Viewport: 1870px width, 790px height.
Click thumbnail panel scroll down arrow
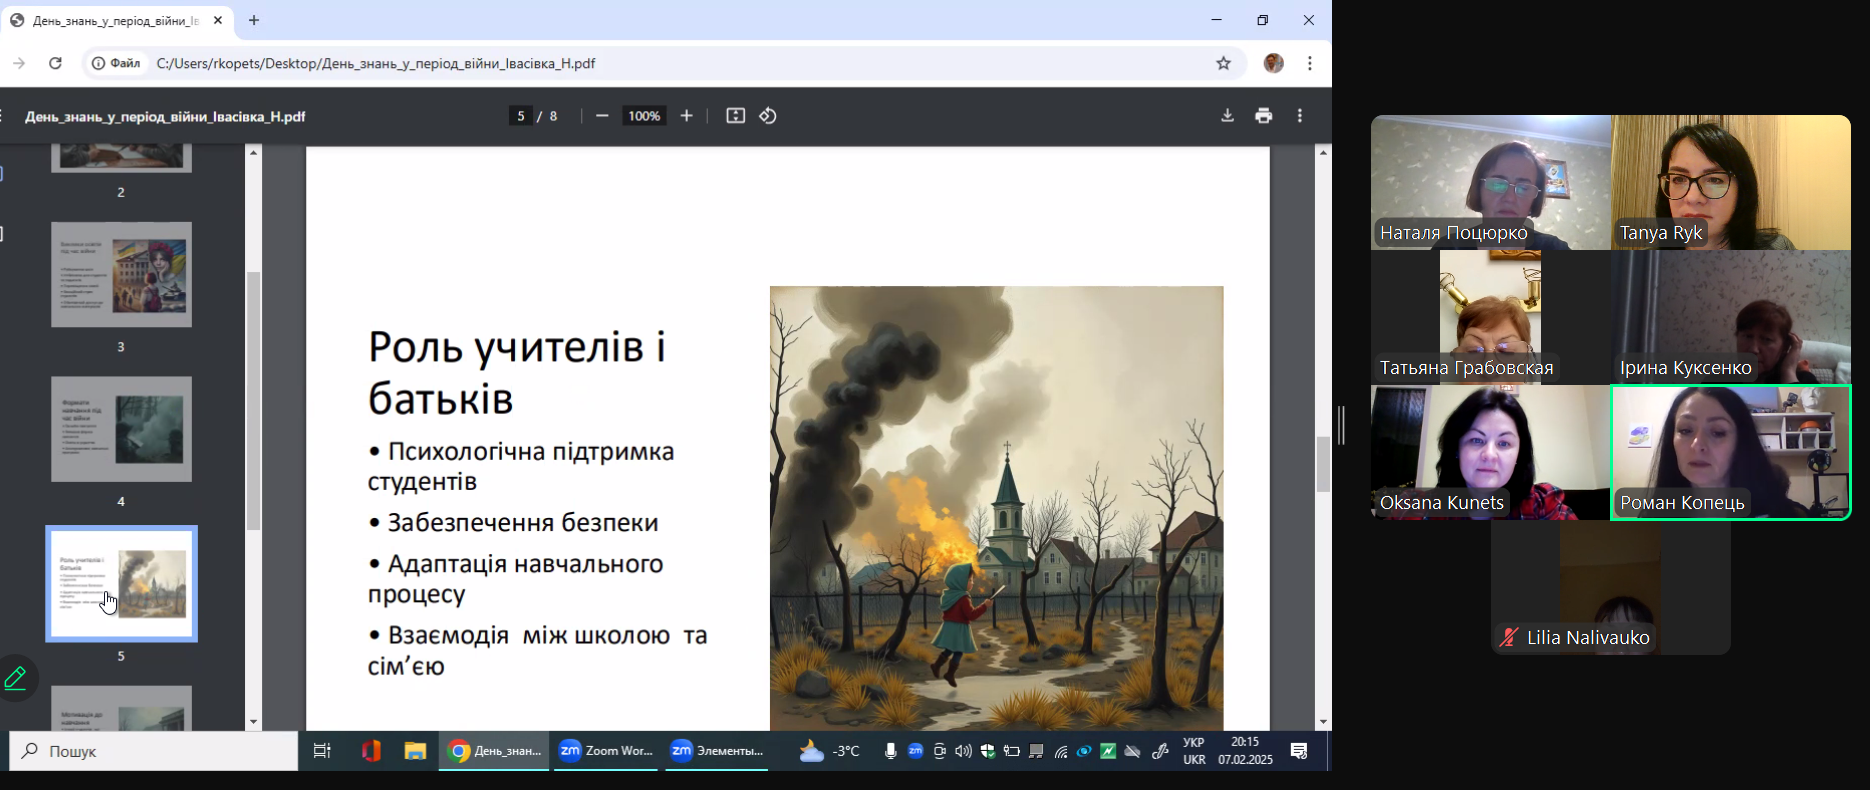[x=253, y=722]
